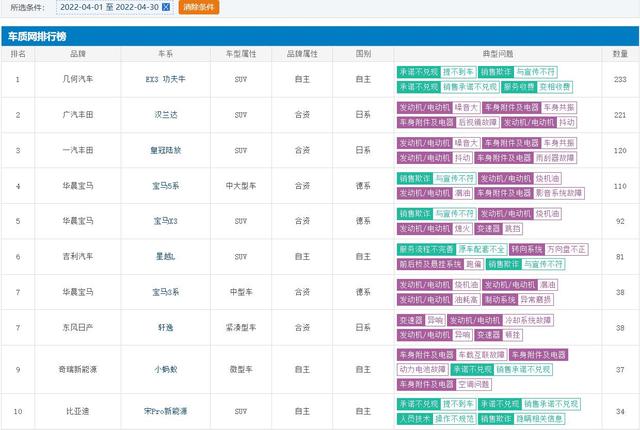Image resolution: width=640 pixels, height=430 pixels.
Task: Click the 车质网排行榜 panel title
Action: click(x=37, y=37)
